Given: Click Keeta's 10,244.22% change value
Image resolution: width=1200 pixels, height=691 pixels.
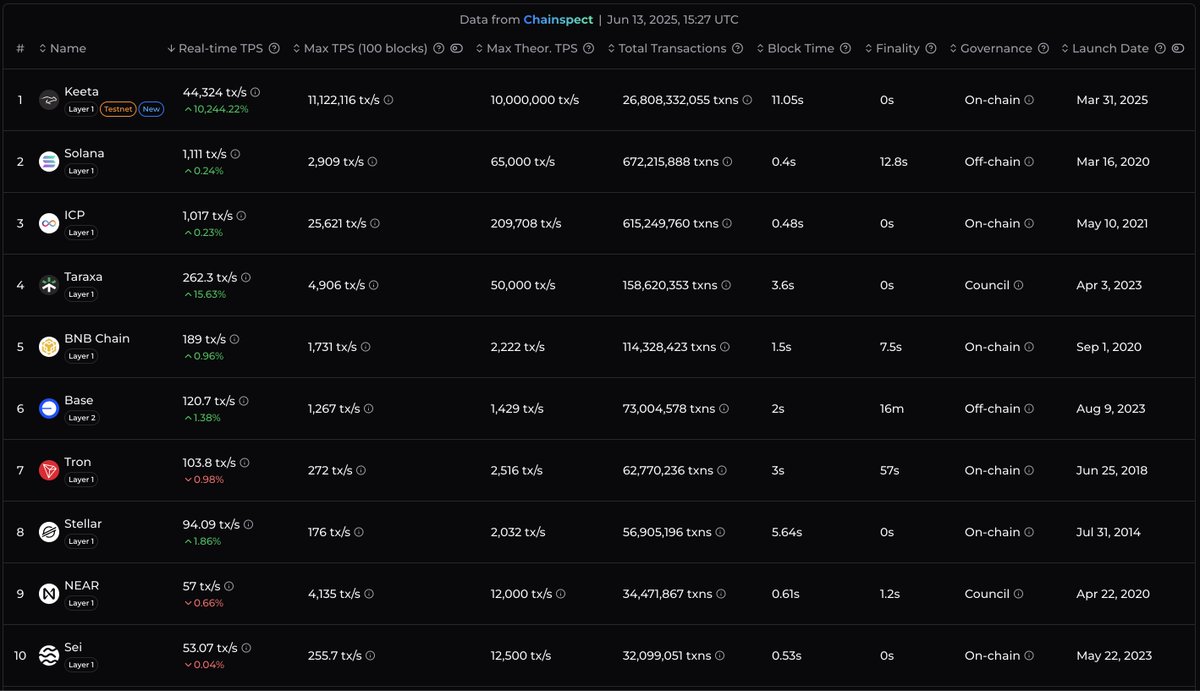Looking at the screenshot, I should [215, 109].
